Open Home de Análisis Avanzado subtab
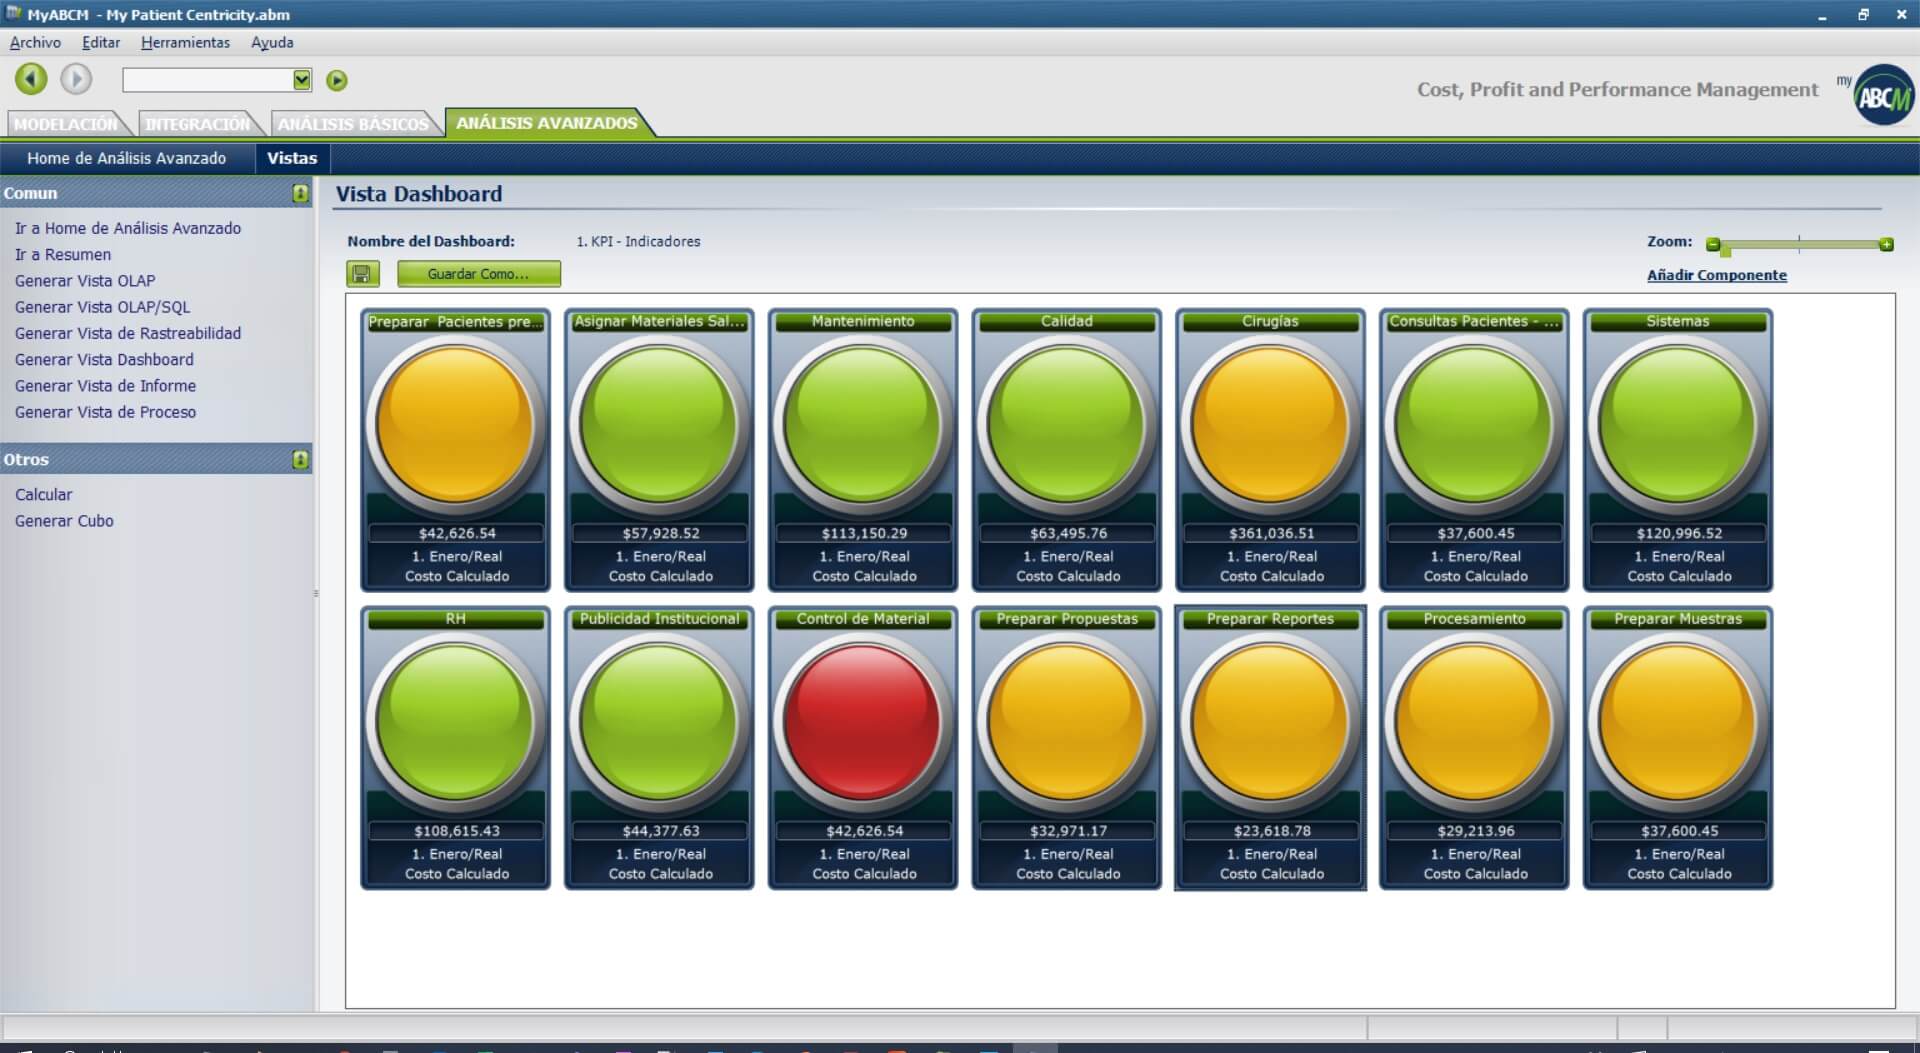Viewport: 1920px width, 1053px height. tap(127, 158)
